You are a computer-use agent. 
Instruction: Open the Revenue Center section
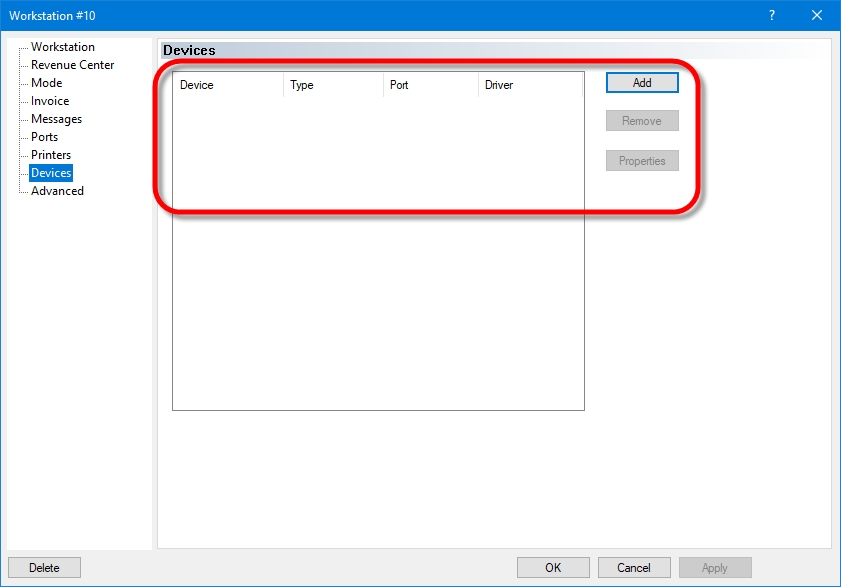[x=72, y=65]
